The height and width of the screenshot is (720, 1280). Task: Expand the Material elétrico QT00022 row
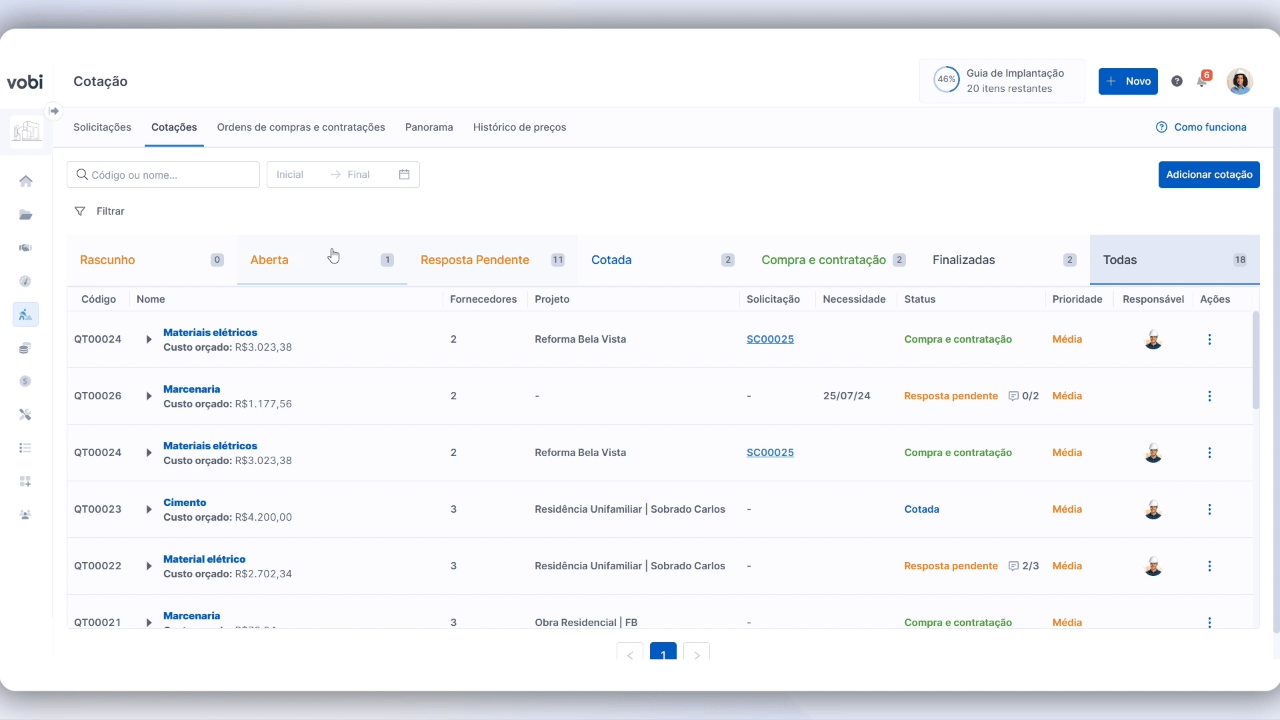click(149, 566)
